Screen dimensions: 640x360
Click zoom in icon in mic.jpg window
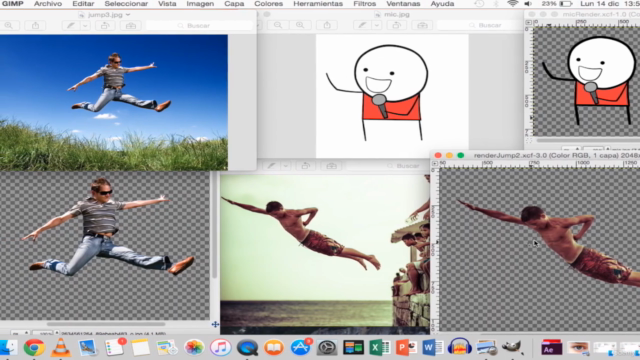(x=300, y=25)
